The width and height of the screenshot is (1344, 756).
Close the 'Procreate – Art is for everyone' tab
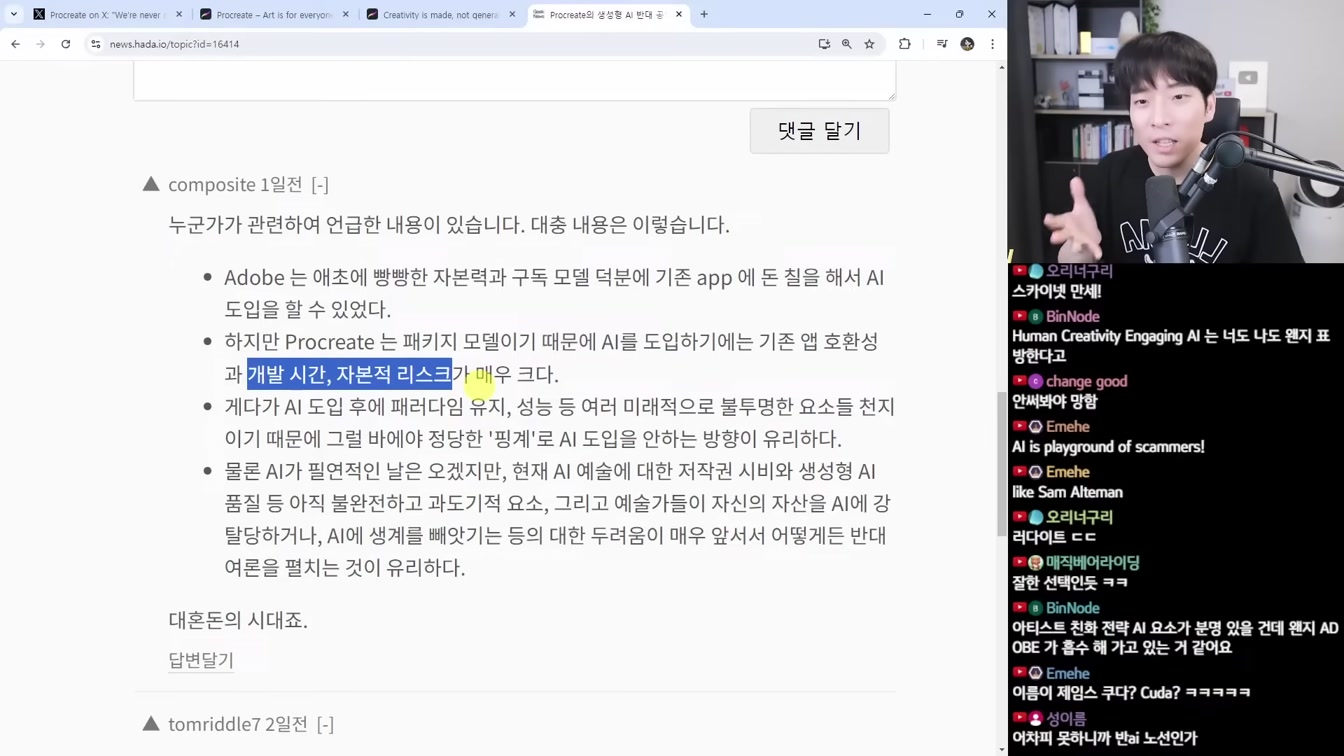[346, 15]
